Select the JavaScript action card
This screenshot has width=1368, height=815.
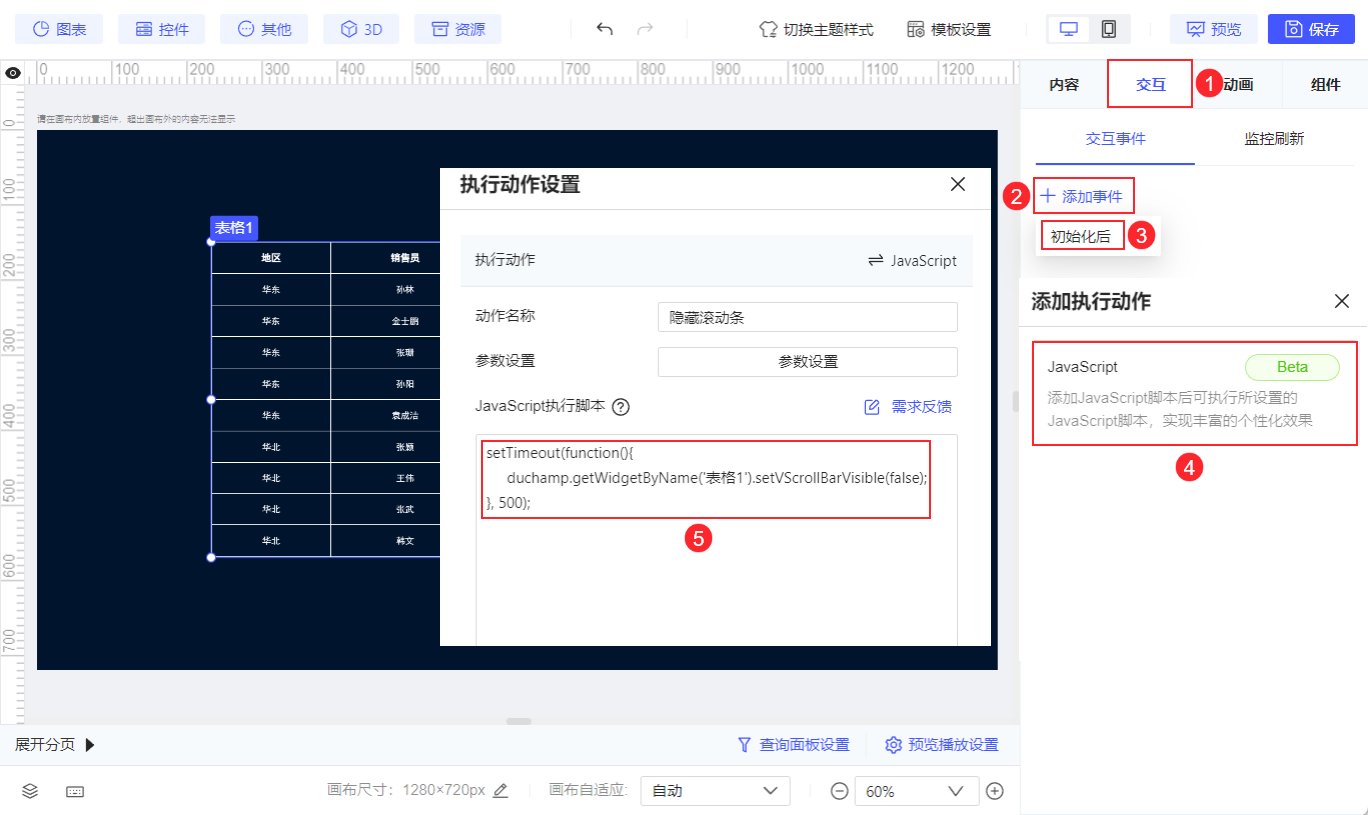(x=1195, y=394)
